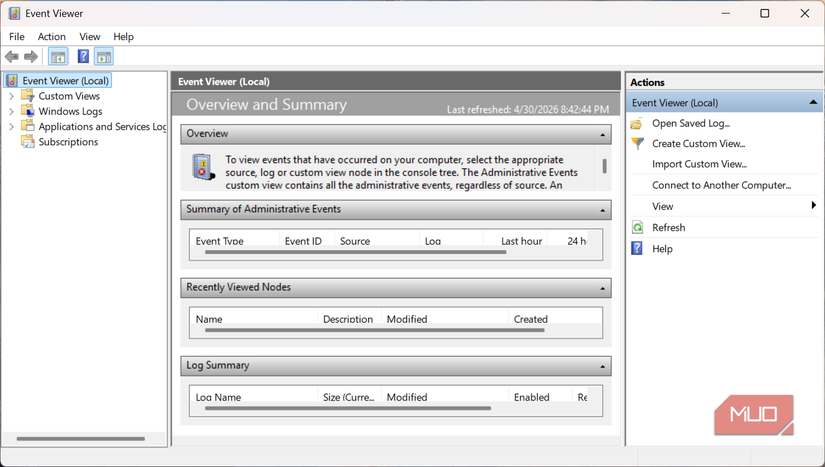Maximize the Event Viewer window
This screenshot has width=825, height=467.
click(765, 13)
